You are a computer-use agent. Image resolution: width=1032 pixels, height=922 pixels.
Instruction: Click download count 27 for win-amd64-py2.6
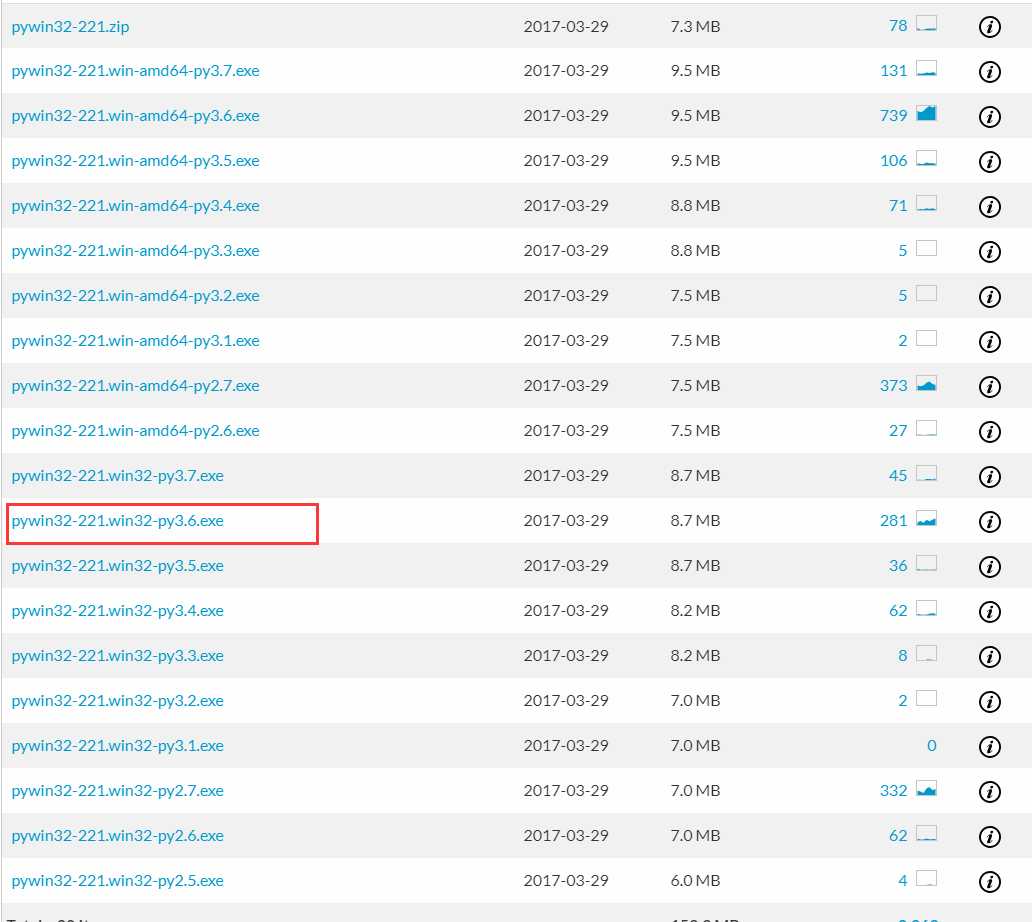click(898, 430)
